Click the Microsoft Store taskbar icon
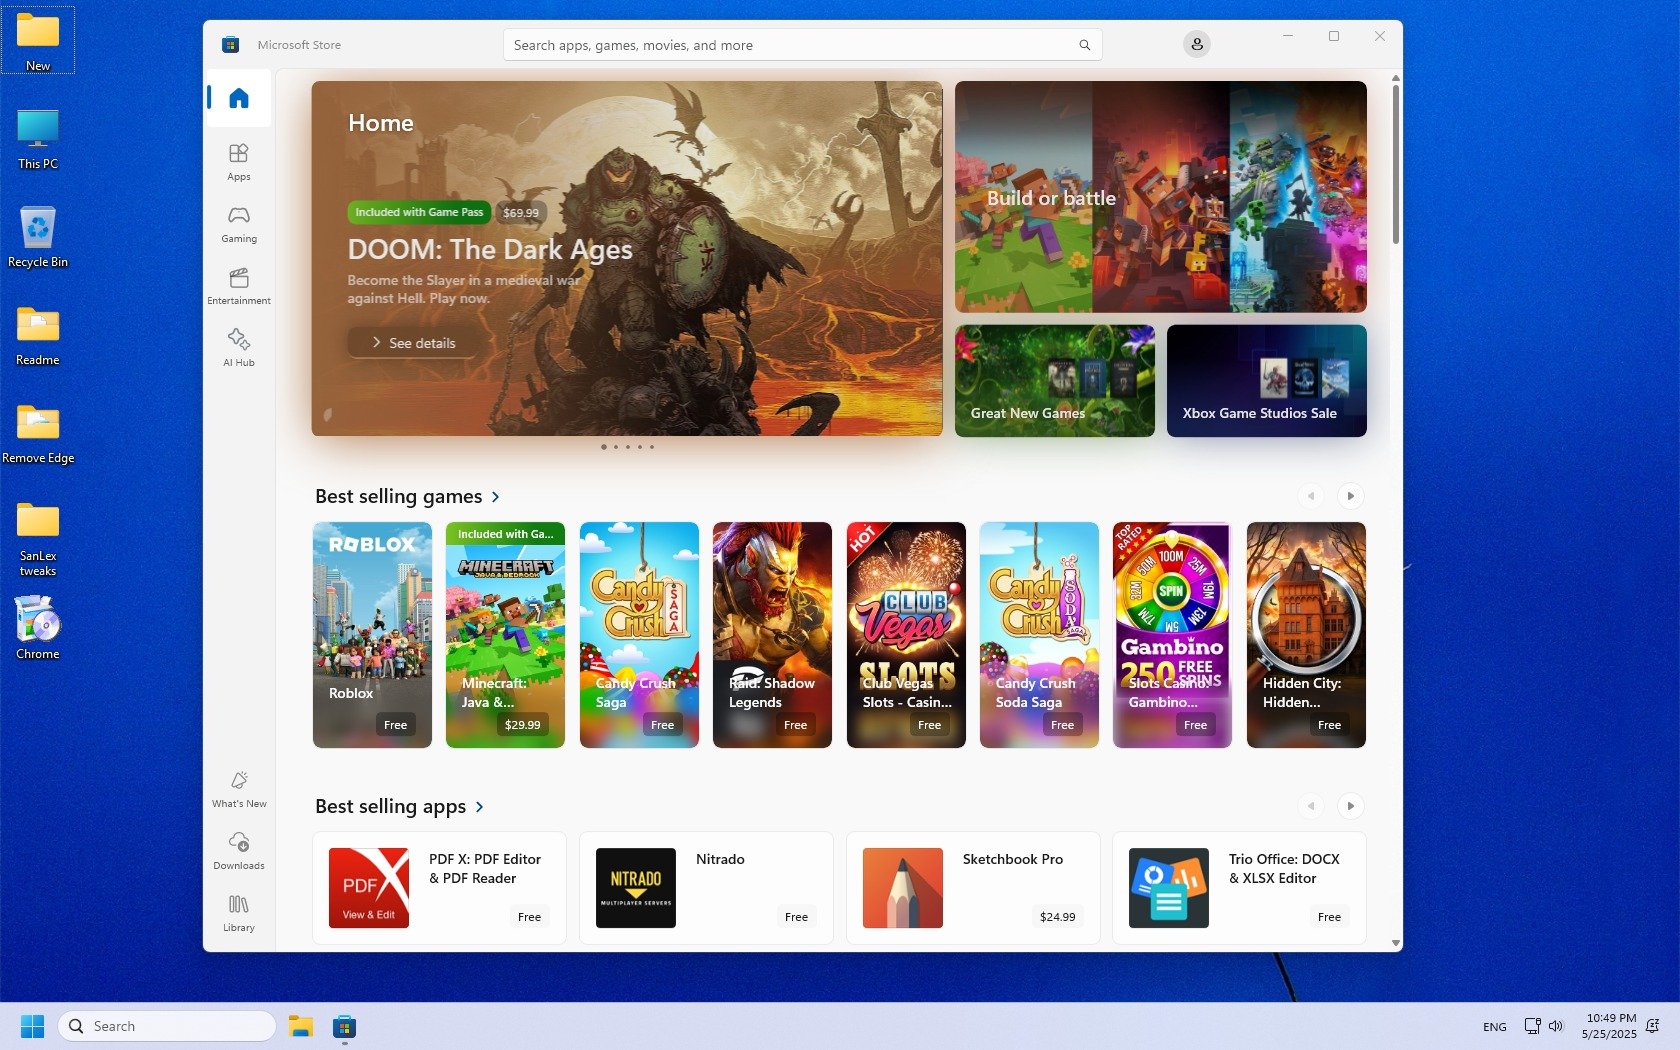Image resolution: width=1680 pixels, height=1050 pixels. point(344,1026)
